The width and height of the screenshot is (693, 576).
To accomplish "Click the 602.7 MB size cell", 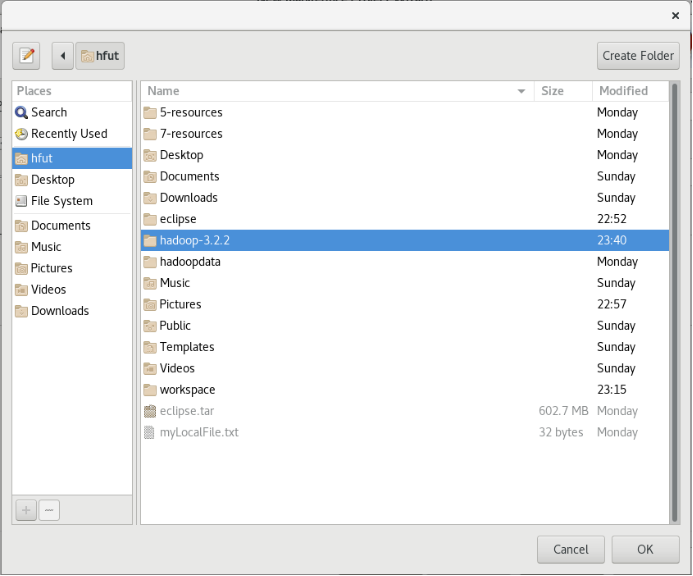I will (564, 411).
